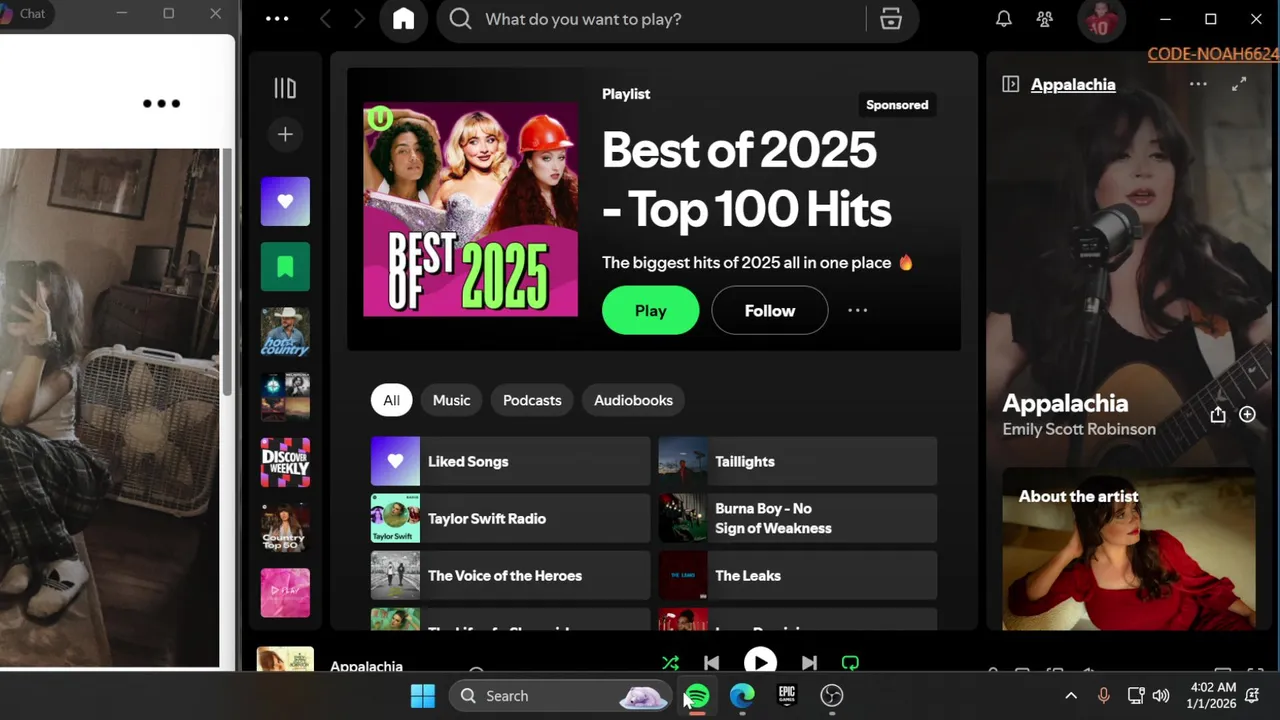Open the notifications bell
1280x720 pixels.
1003,19
